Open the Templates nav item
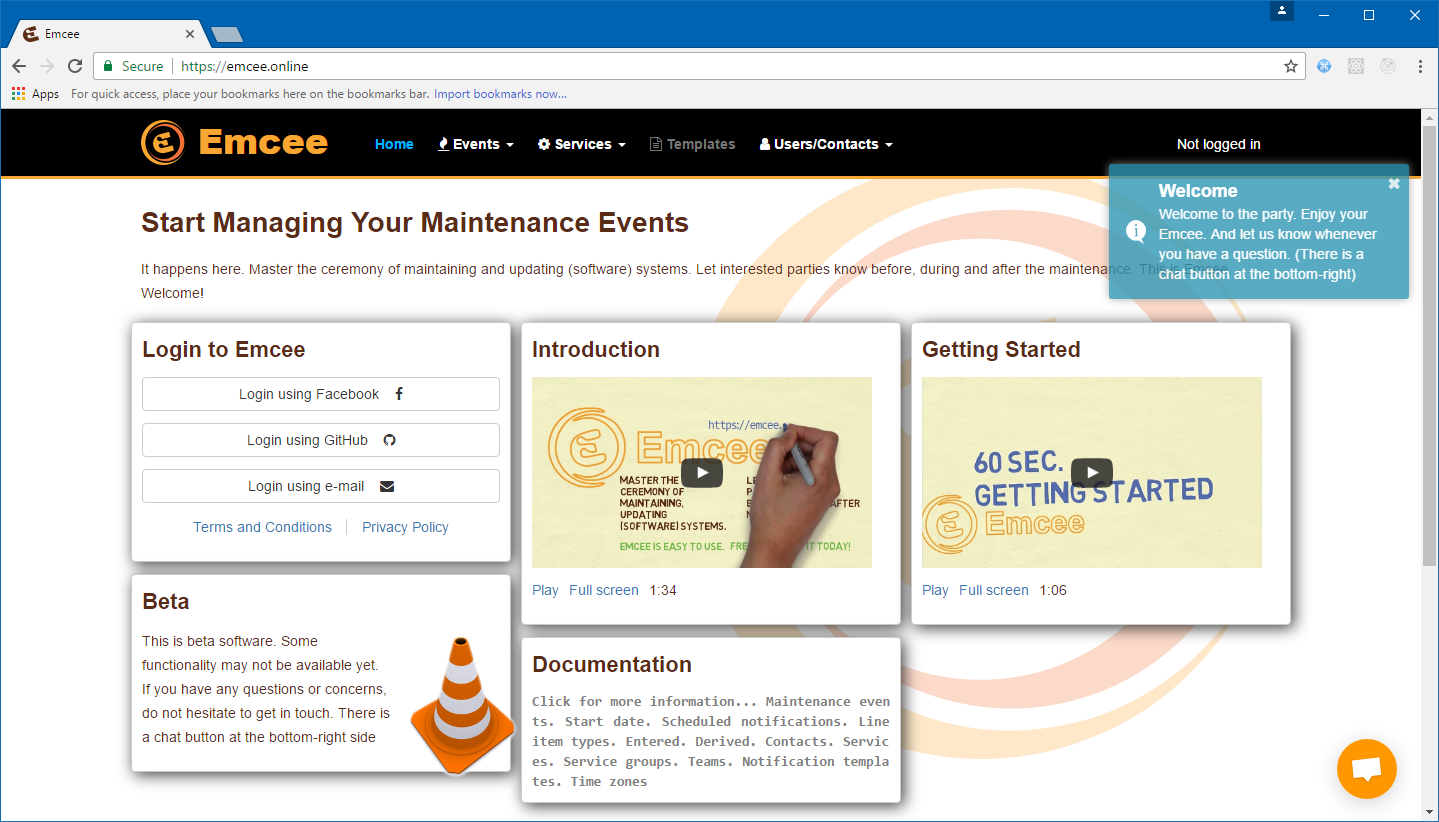1439x822 pixels. [x=693, y=144]
